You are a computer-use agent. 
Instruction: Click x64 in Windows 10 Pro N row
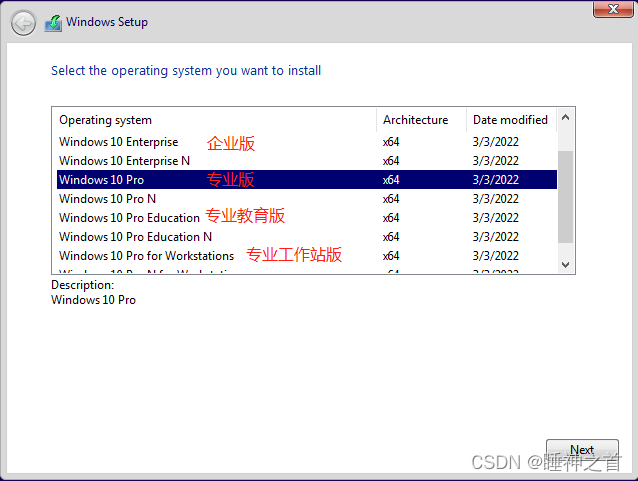click(391, 199)
